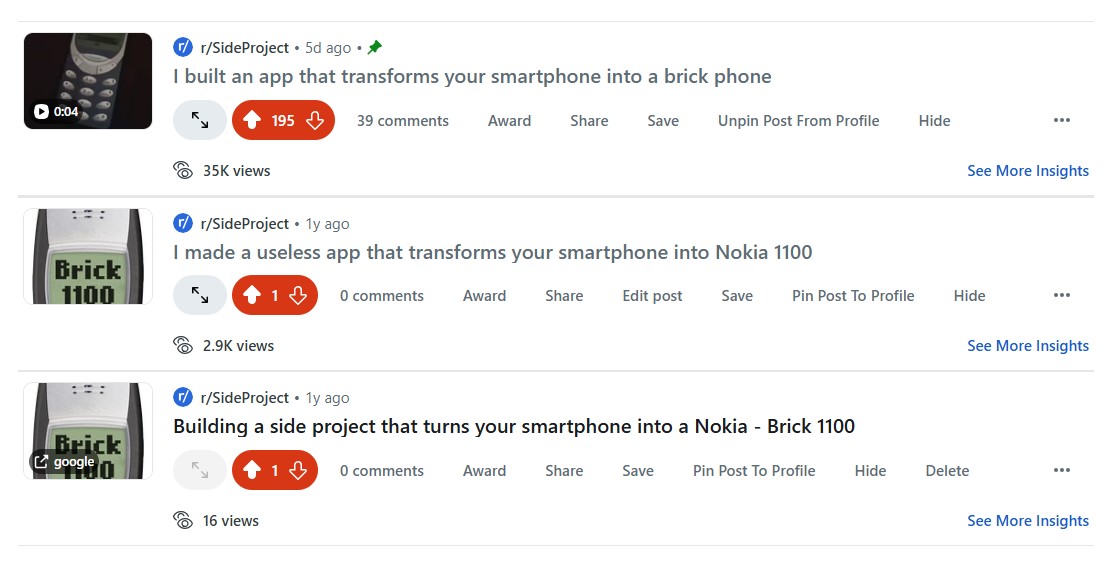This screenshot has height=565, width=1111.
Task: Expand the brick phone video post preview
Action: tap(200, 121)
